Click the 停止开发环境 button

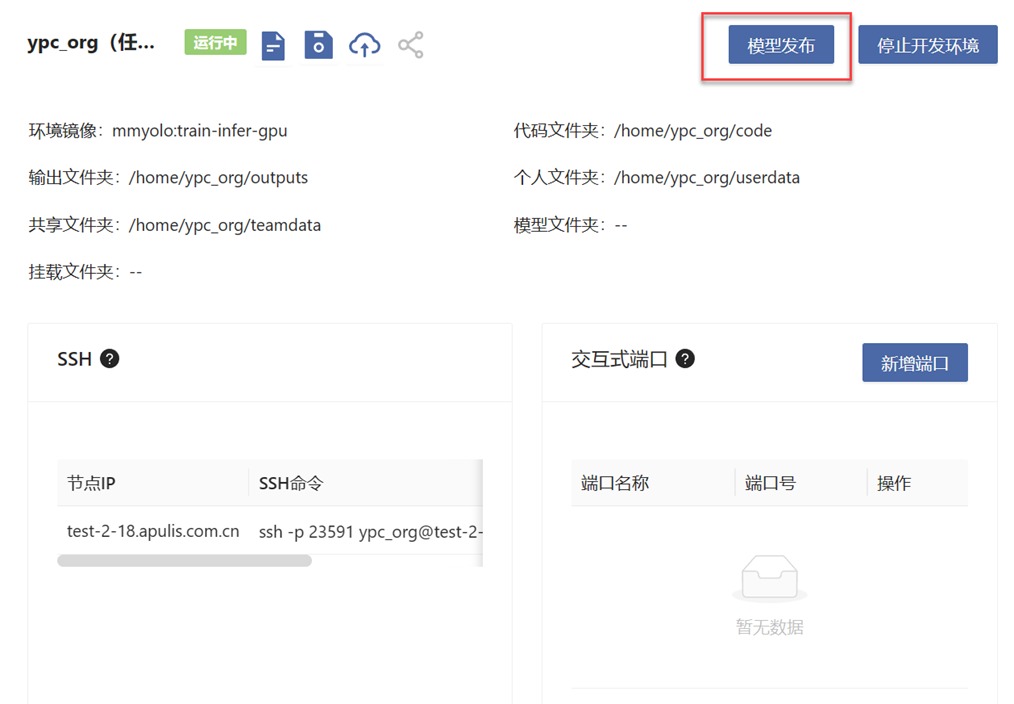pos(928,45)
